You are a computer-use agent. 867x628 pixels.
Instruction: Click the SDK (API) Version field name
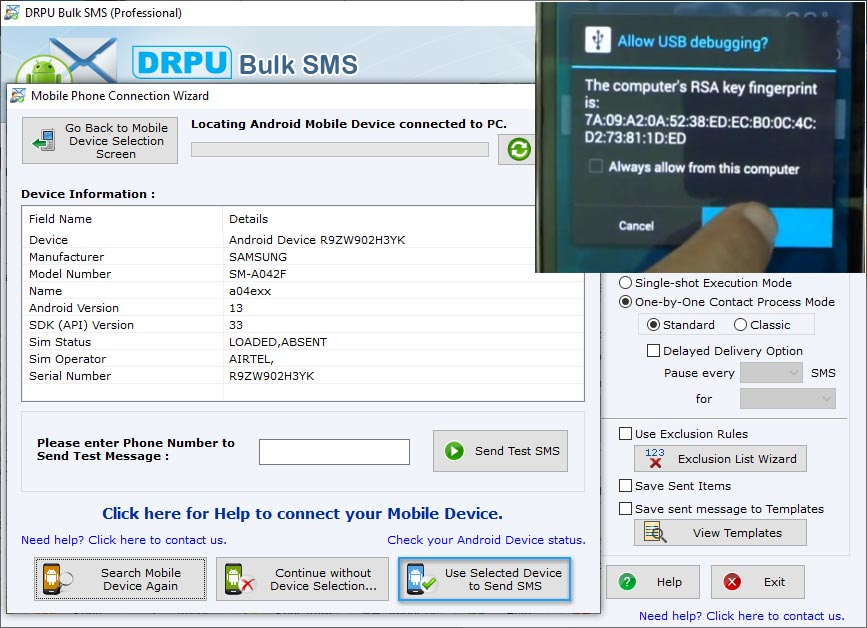(x=81, y=325)
